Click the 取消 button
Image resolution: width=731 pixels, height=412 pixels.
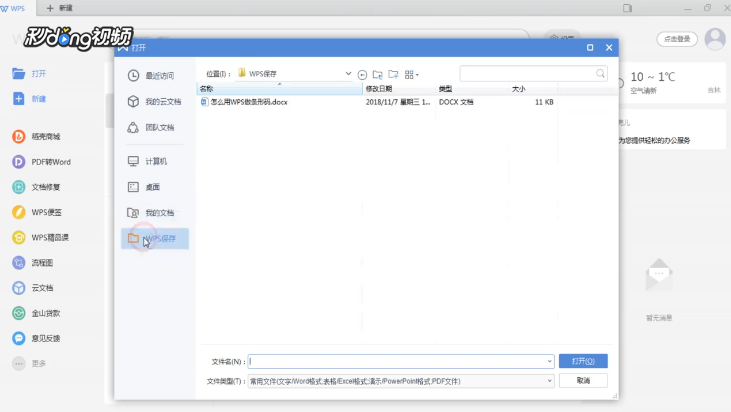click(583, 381)
